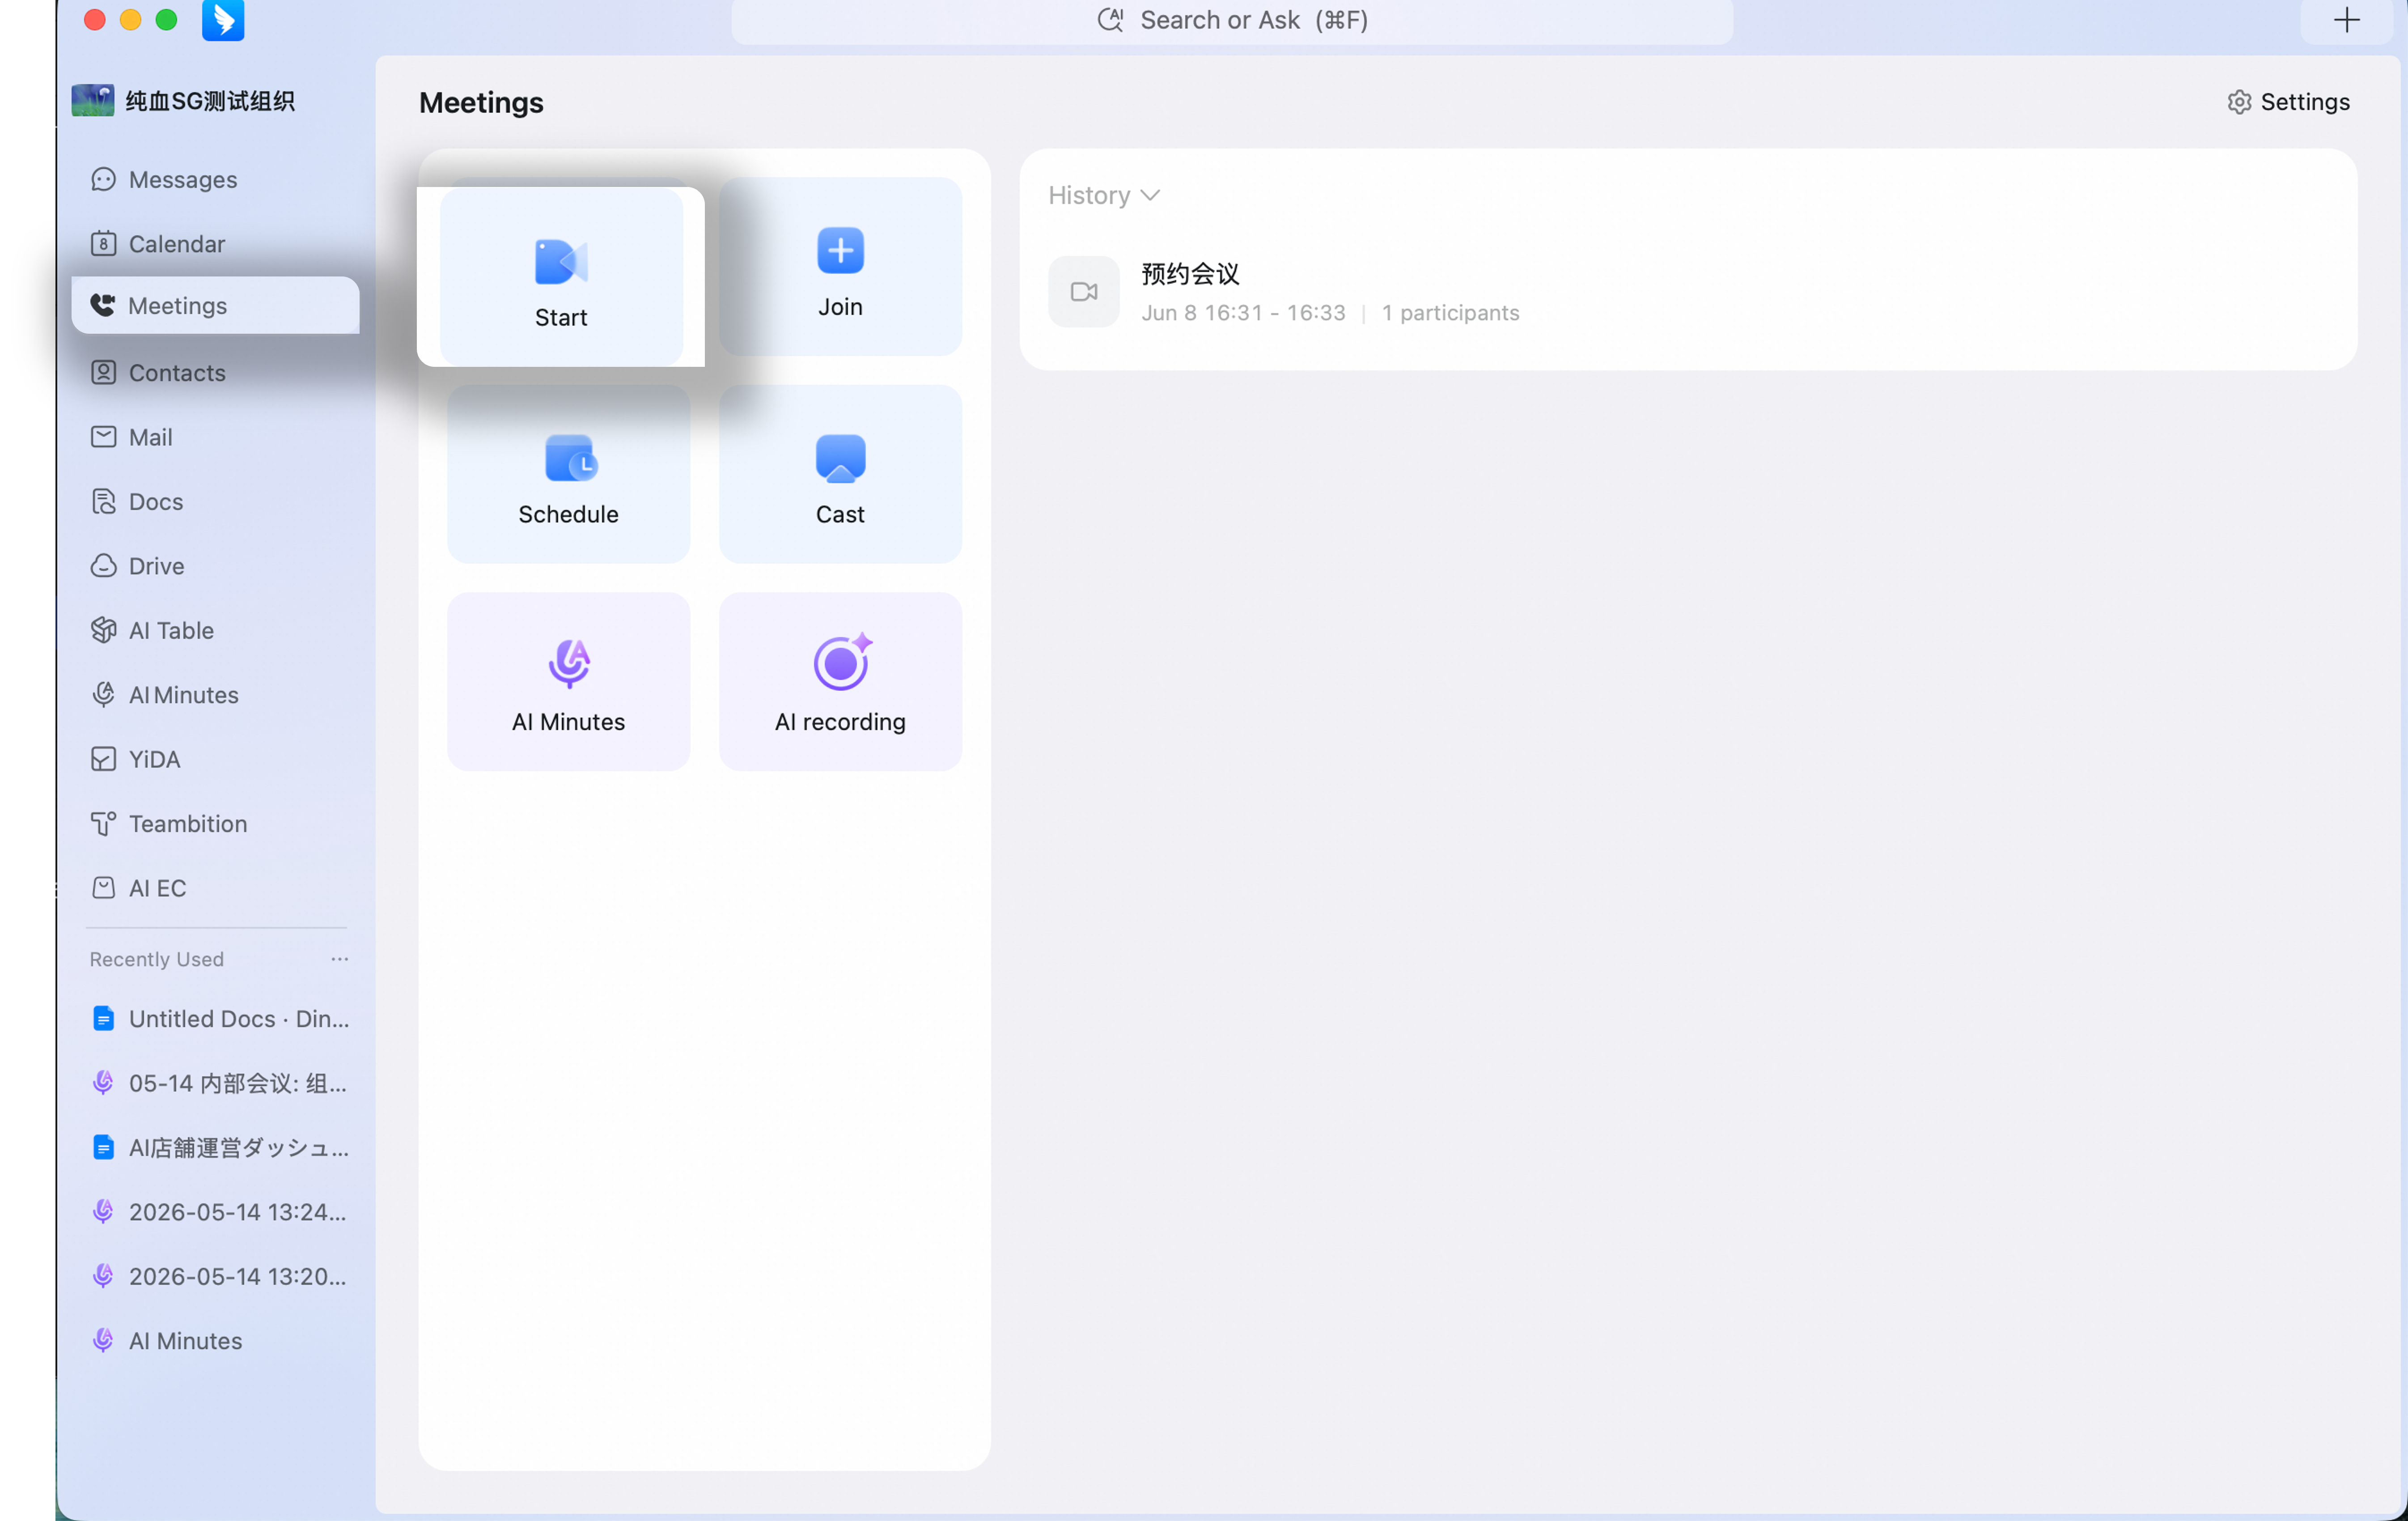Open recent doc AI店舗運営ダッシュ...

coord(216,1147)
